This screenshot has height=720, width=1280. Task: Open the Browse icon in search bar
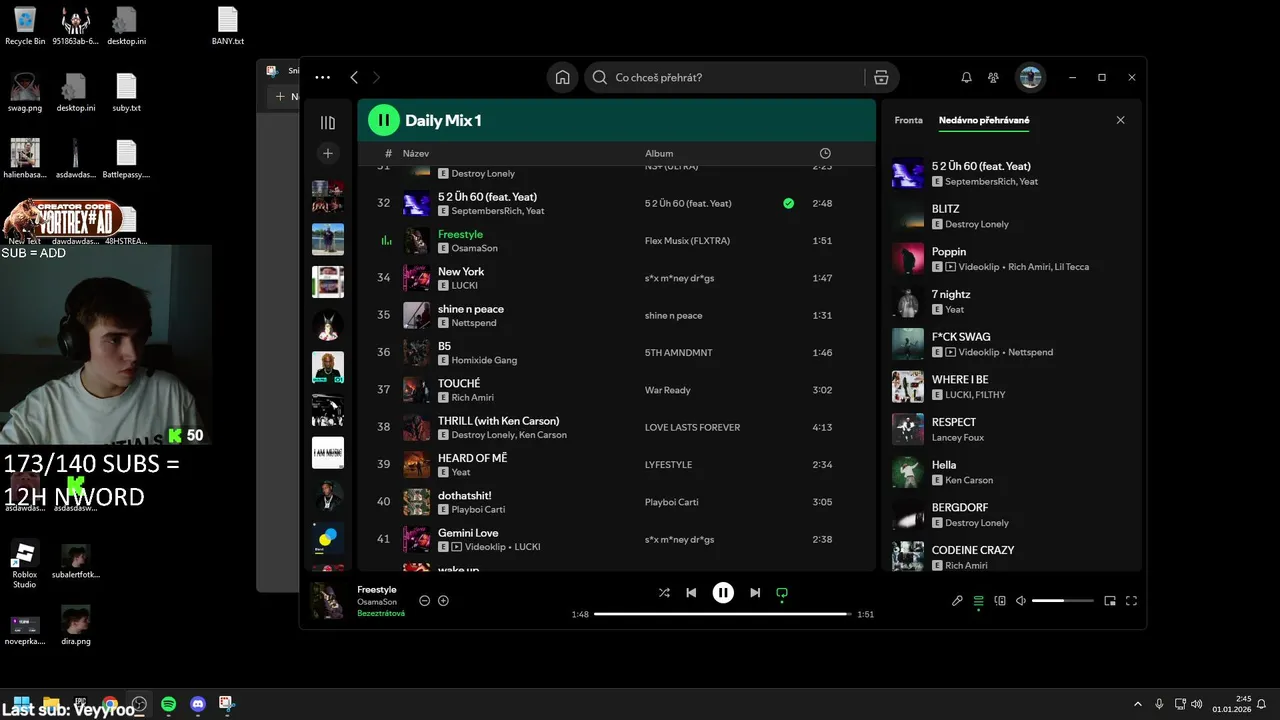click(x=881, y=77)
